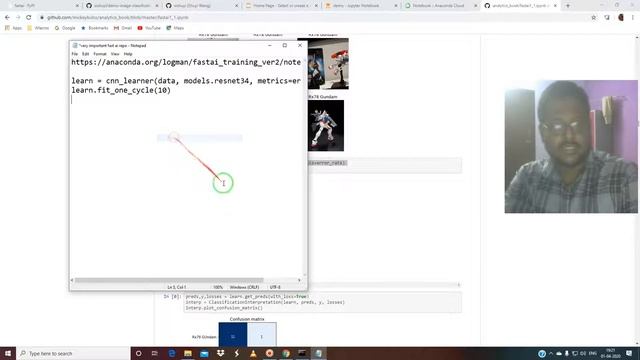The image size is (640, 360).
Task: Open the Maps bookmark
Action: [175, 28]
